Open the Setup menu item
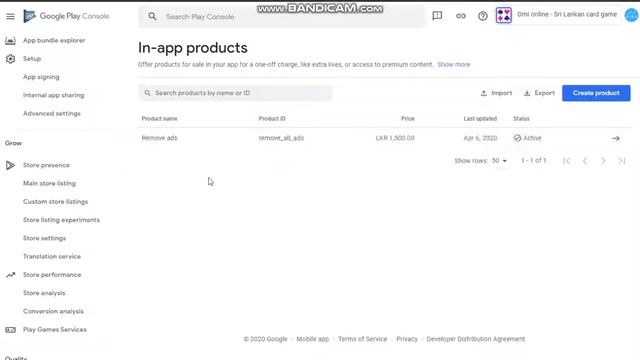Image resolution: width=640 pixels, height=360 pixels. (x=32, y=59)
